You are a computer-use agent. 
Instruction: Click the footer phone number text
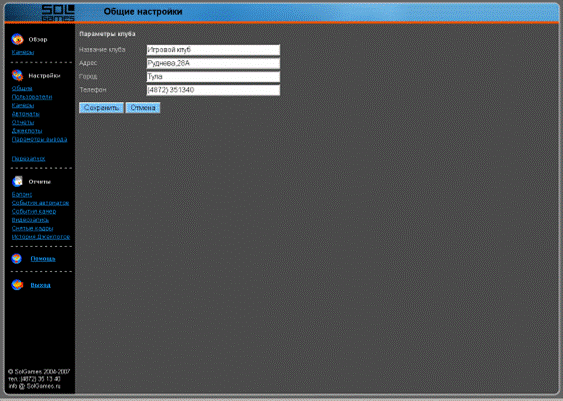34,379
